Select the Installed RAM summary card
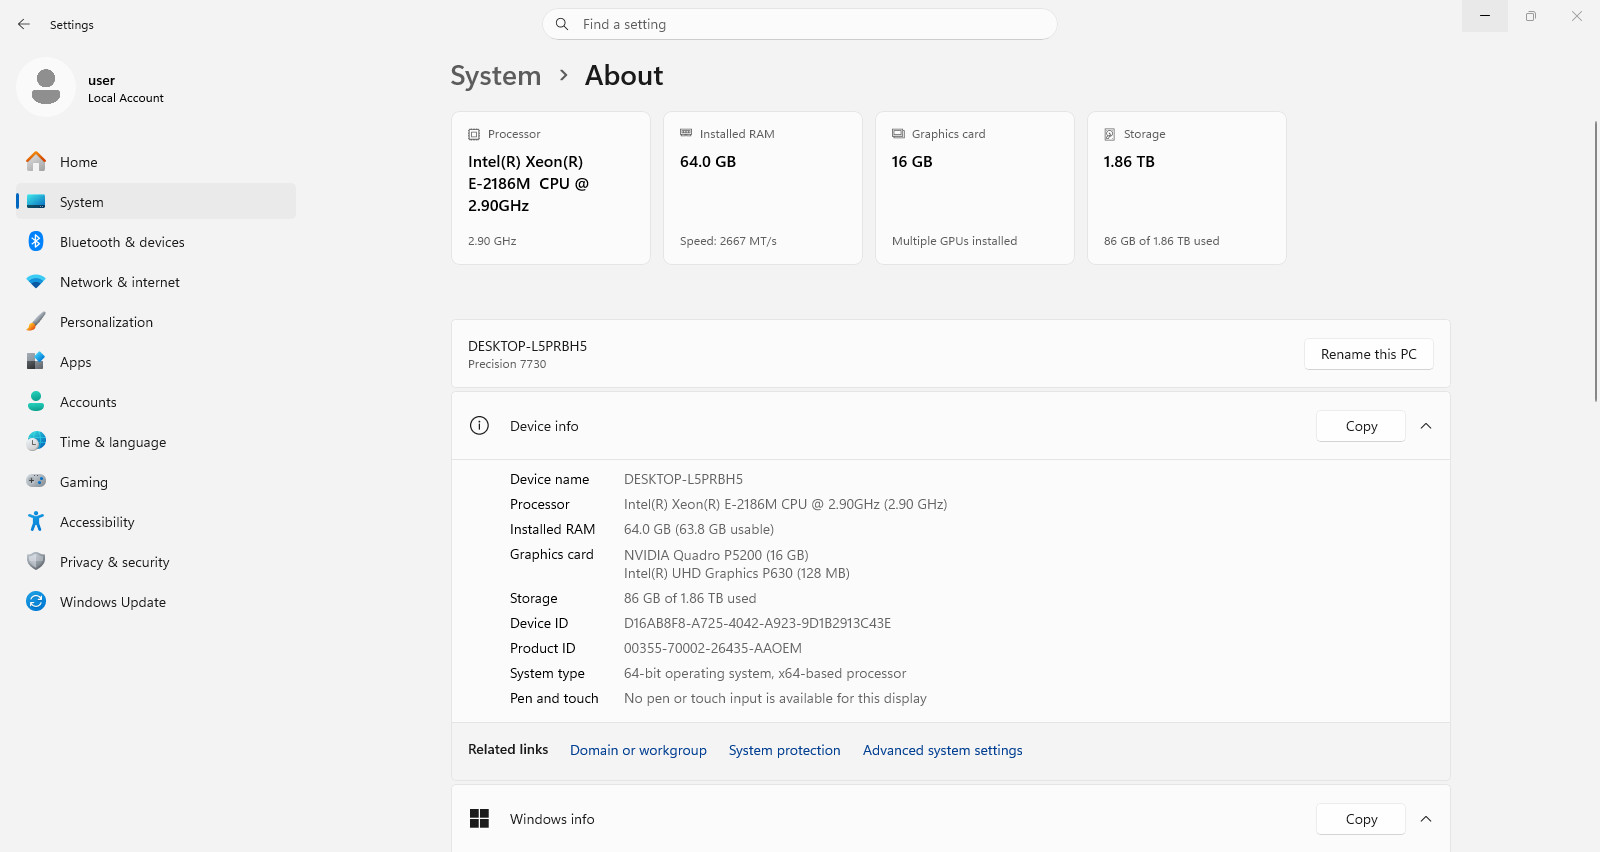The width and height of the screenshot is (1600, 852). pyautogui.click(x=763, y=188)
